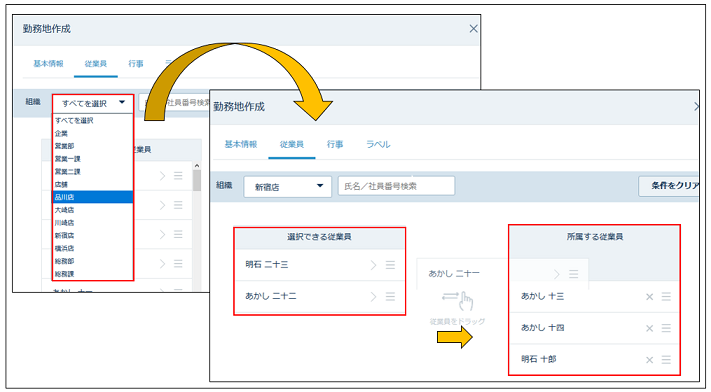This screenshot has height=392, width=711.
Task: Switch to 従業員 tab in front dialog
Action: pos(292,144)
